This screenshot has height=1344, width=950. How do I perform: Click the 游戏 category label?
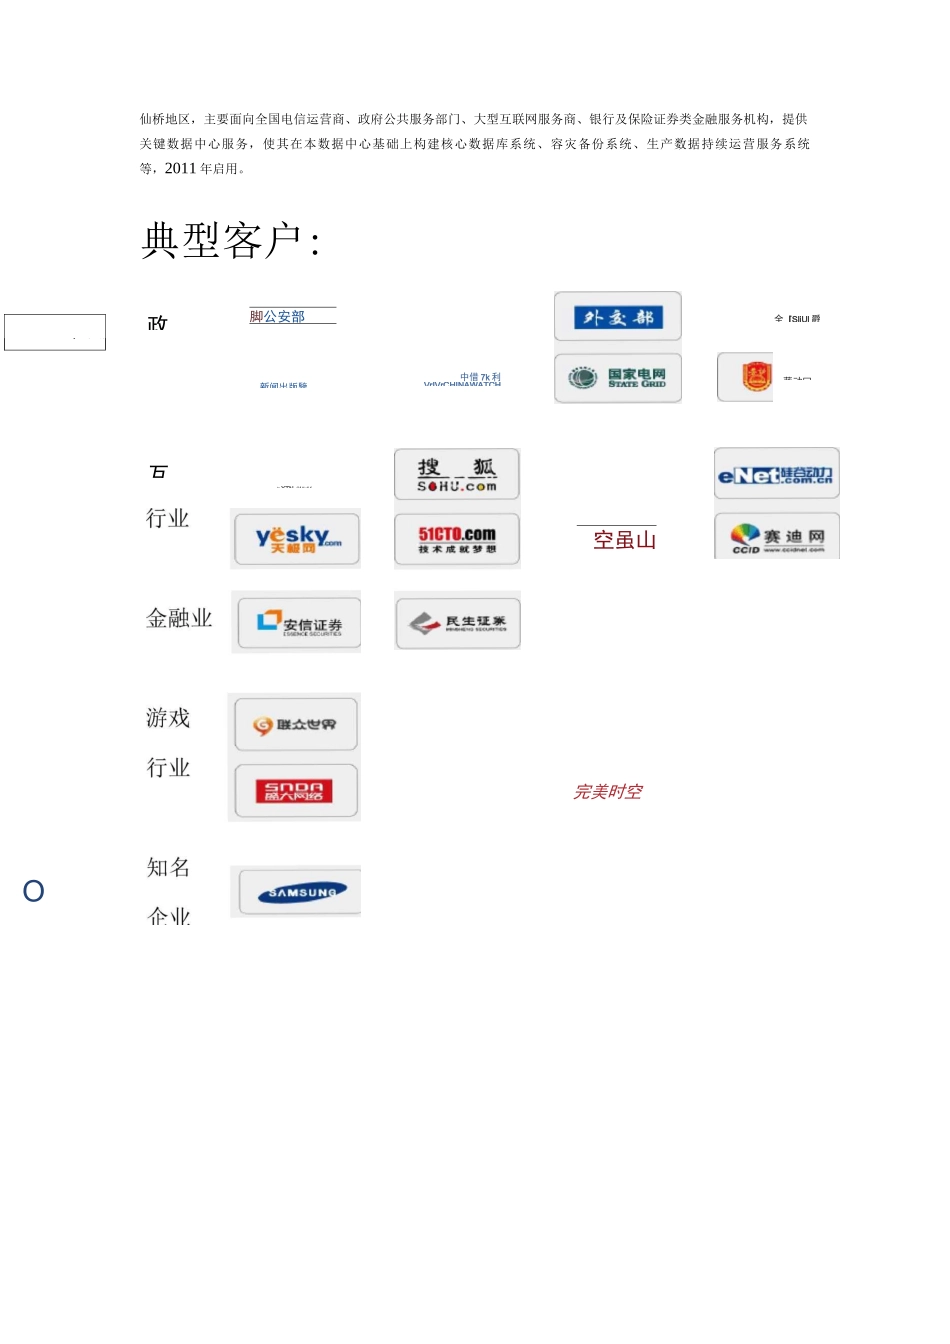tap(168, 718)
